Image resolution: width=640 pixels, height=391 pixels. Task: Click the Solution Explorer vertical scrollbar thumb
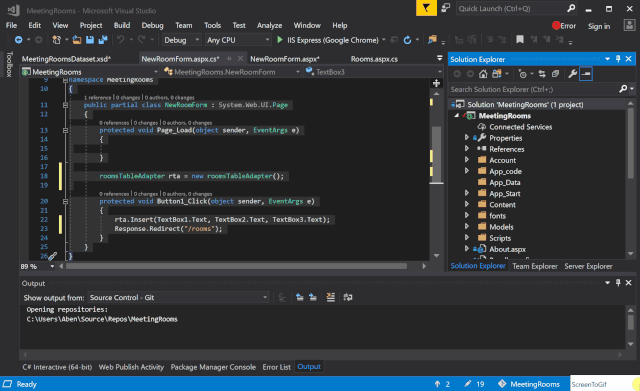click(x=631, y=143)
